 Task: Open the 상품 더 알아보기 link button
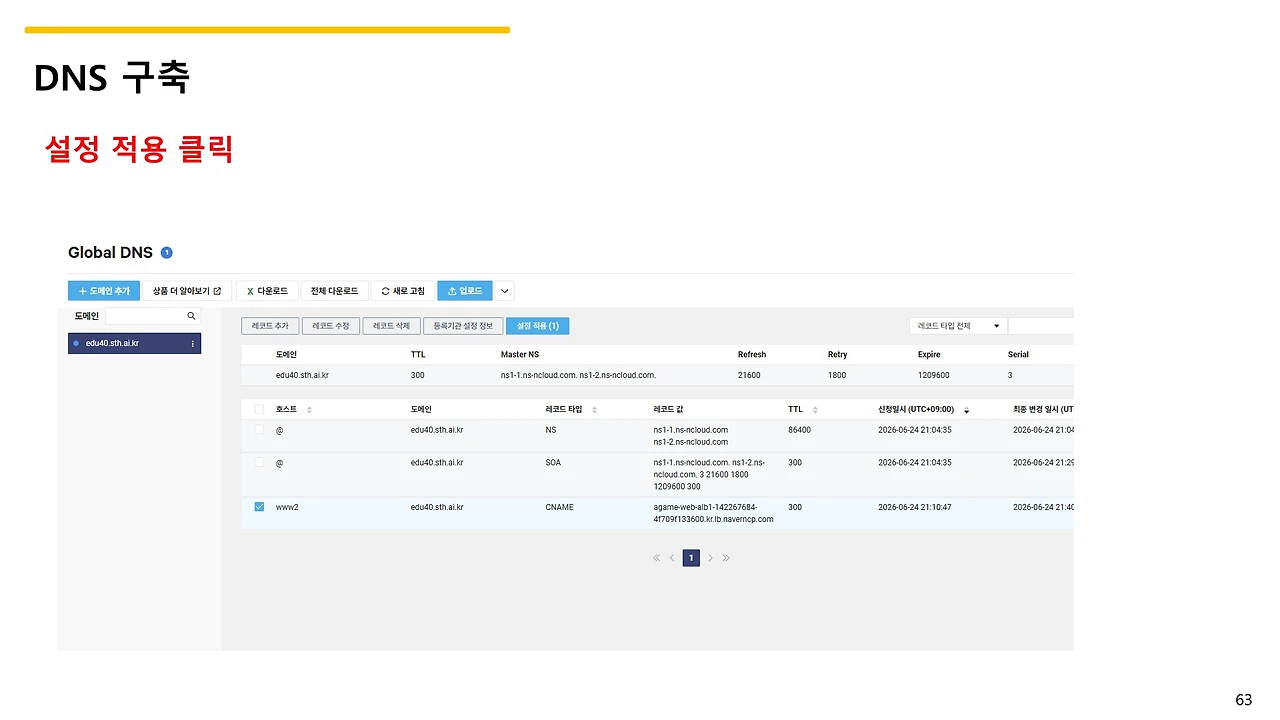(x=187, y=291)
